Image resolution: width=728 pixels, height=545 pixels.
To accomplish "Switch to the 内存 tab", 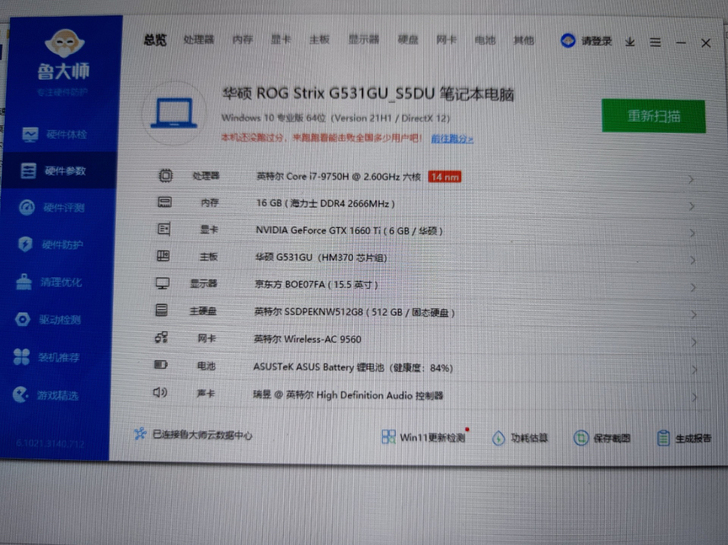I will pyautogui.click(x=243, y=40).
